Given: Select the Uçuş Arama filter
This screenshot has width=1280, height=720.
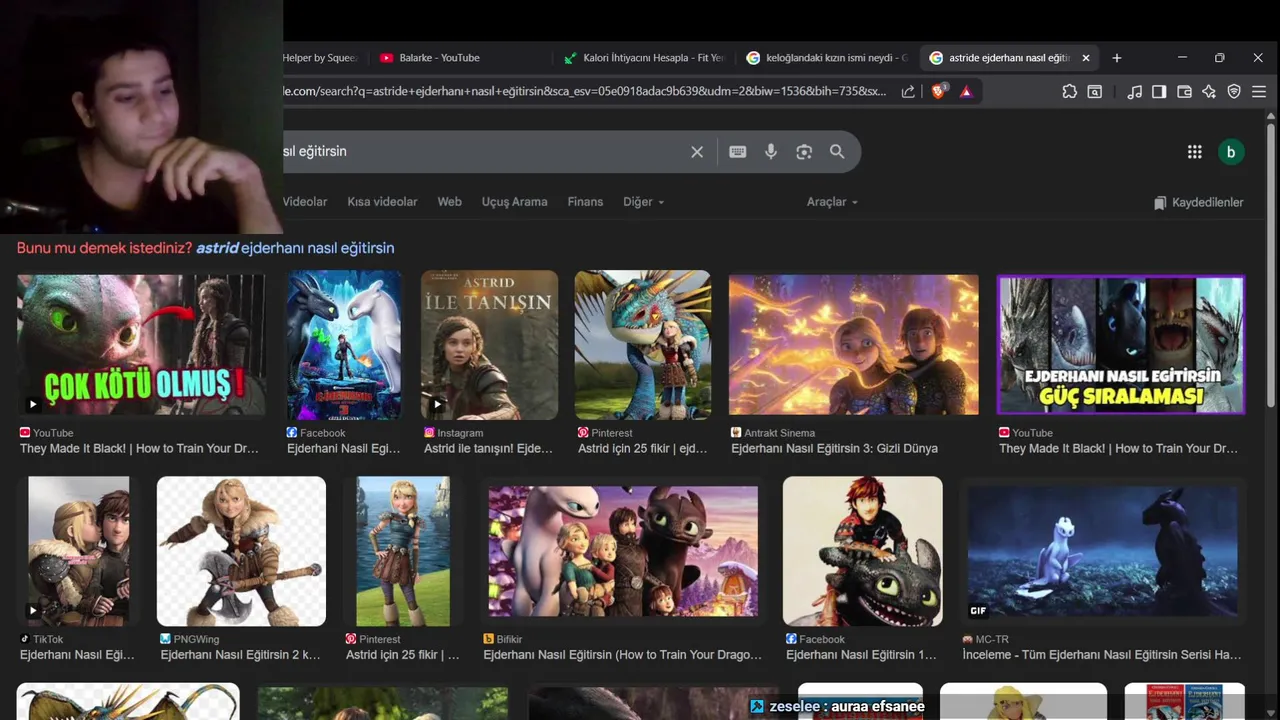Looking at the screenshot, I should click(514, 202).
